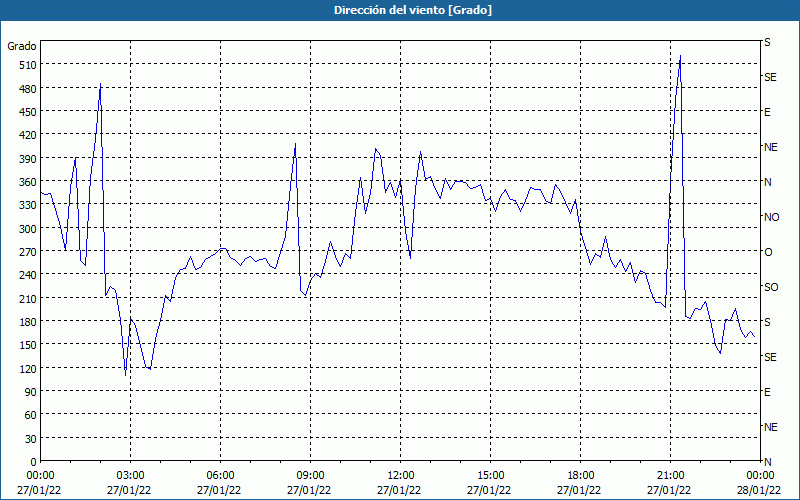Screen dimensions: 800x500
Task: Select the 09:00 time axis label
Action: point(310,476)
